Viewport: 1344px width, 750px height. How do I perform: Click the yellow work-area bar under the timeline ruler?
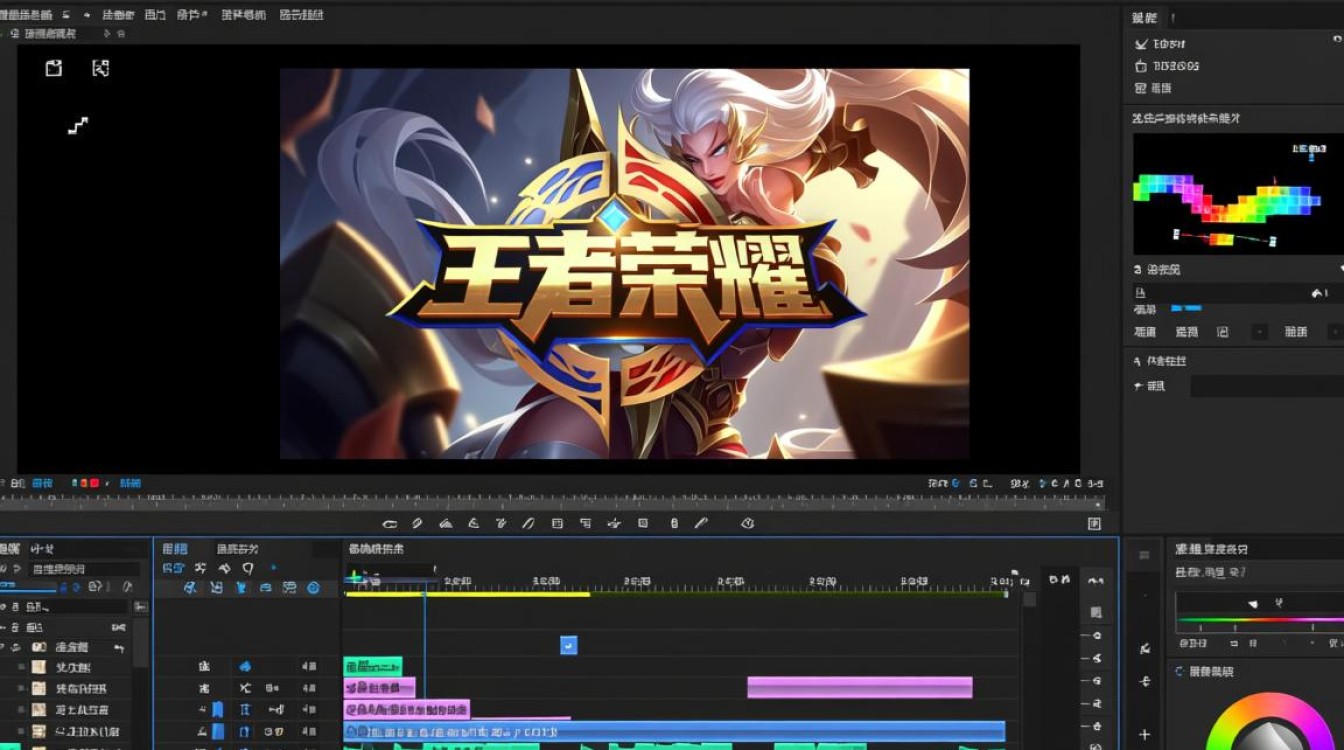click(x=467, y=595)
